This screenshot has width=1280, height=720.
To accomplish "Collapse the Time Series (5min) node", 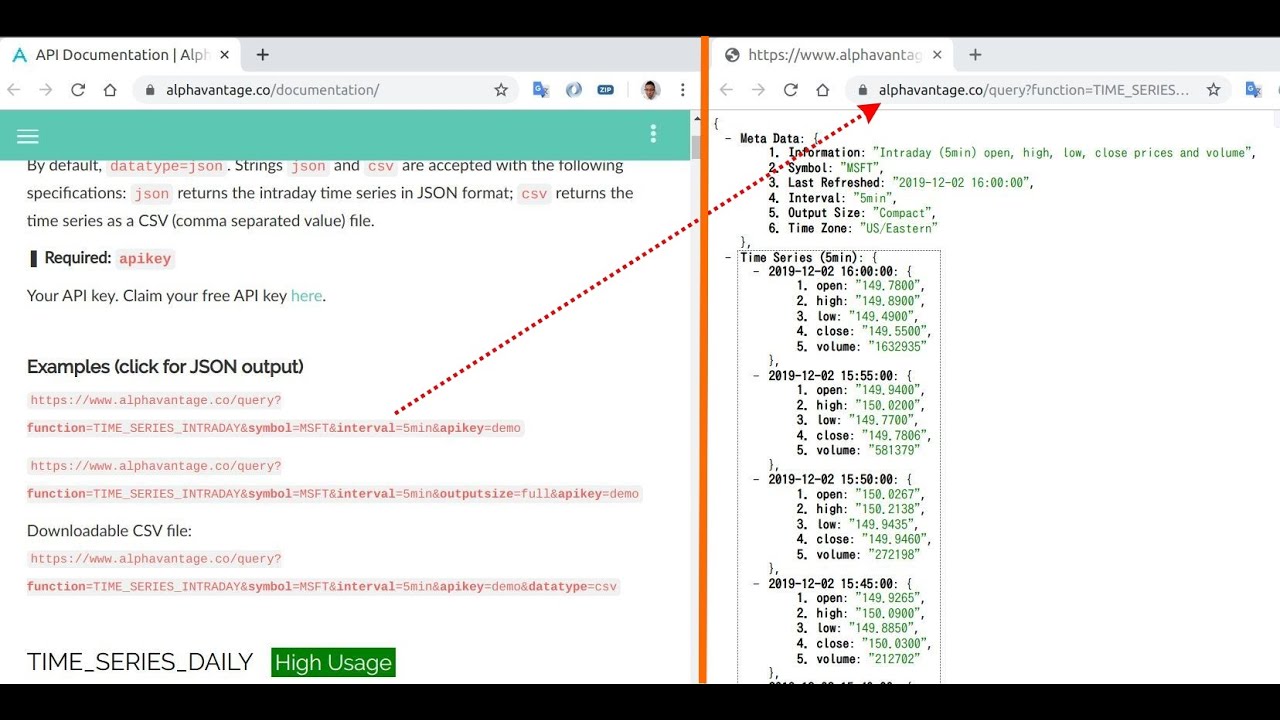I will point(727,257).
